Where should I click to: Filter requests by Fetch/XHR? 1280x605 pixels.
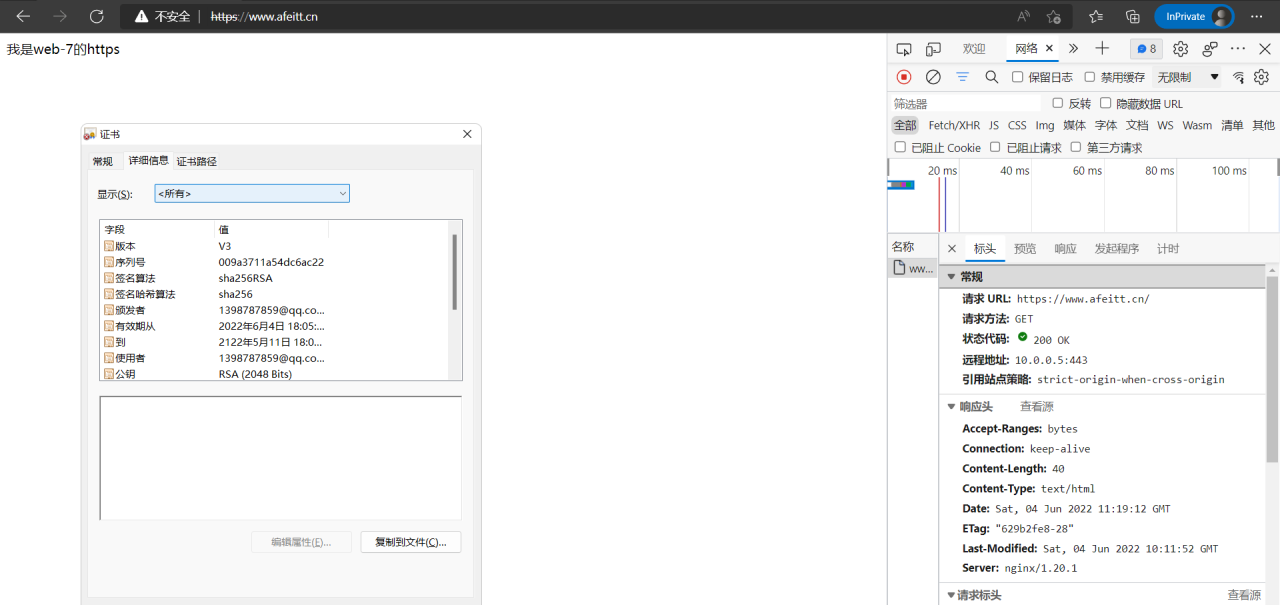[x=954, y=125]
